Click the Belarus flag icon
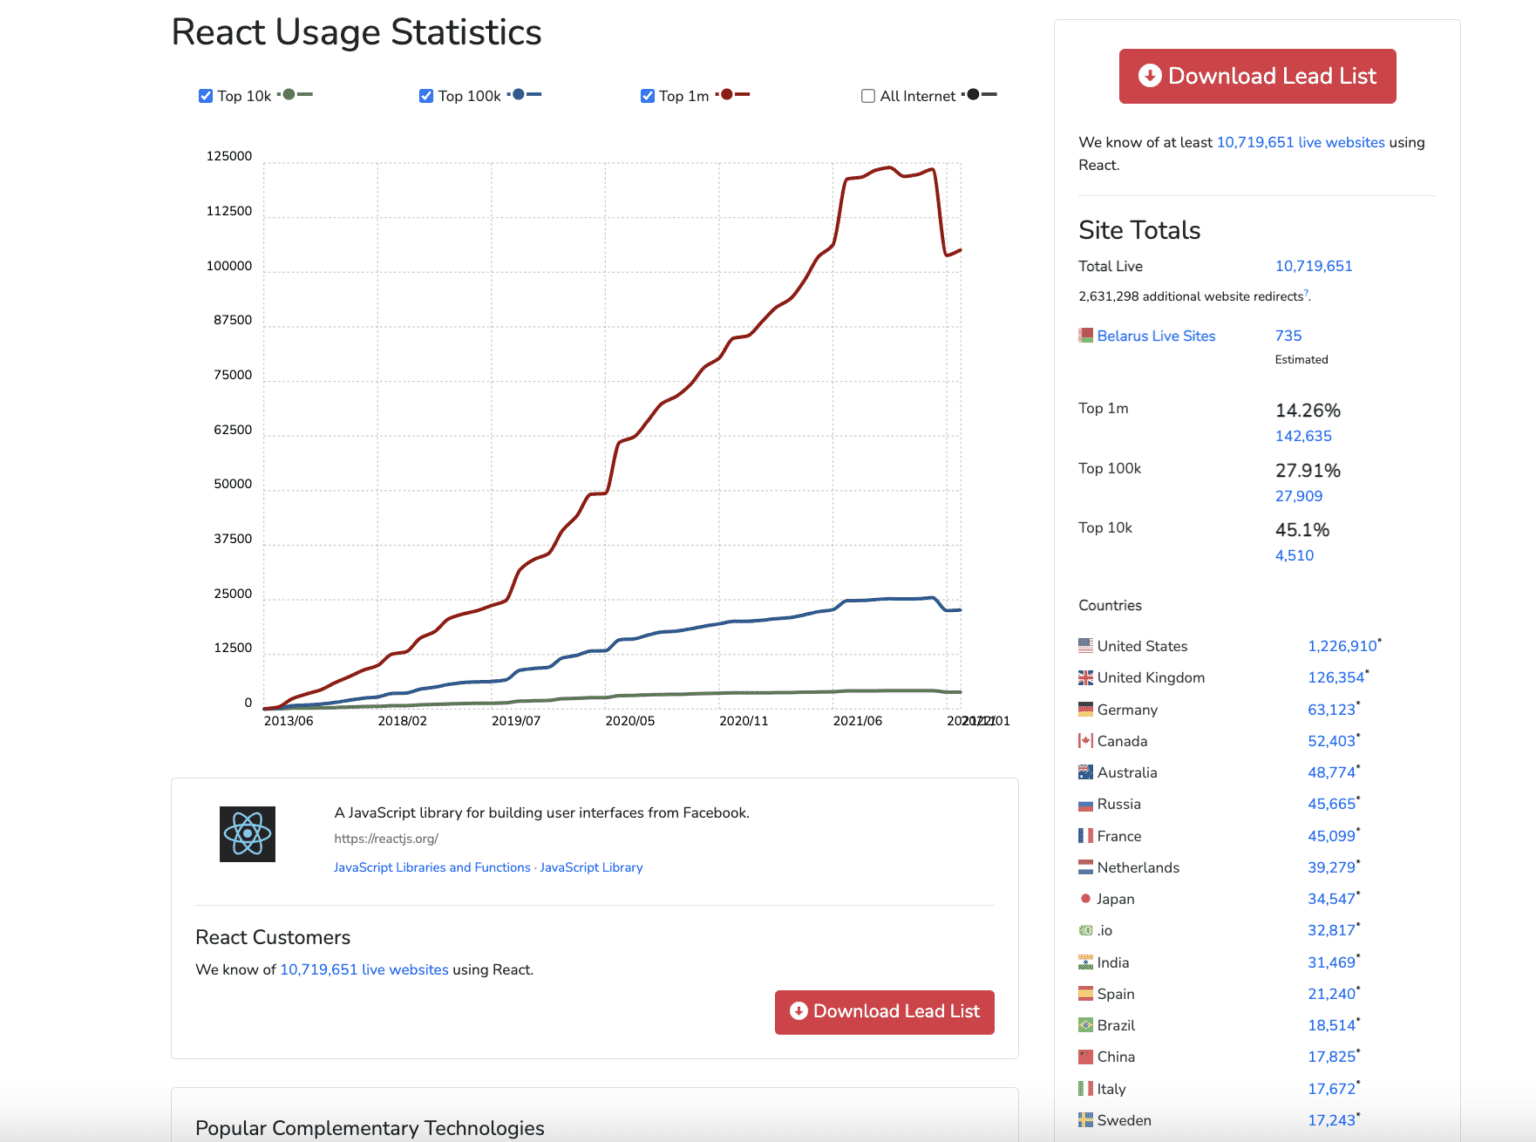This screenshot has width=1536, height=1142. pos(1086,335)
